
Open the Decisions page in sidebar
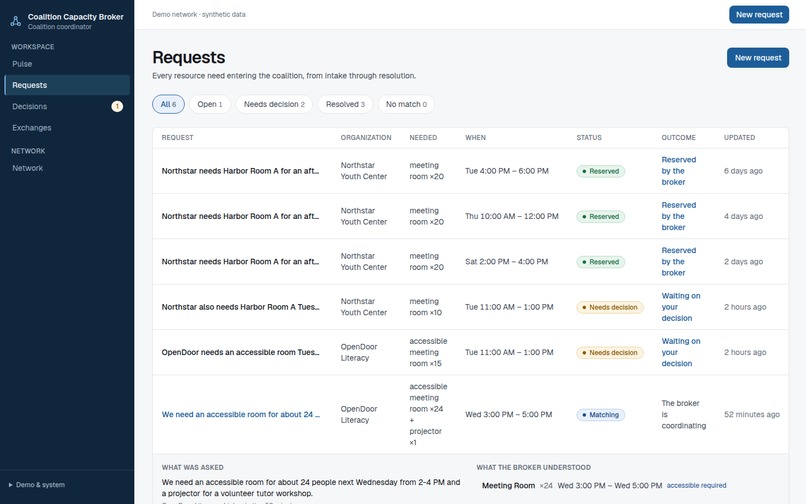pos(67,106)
